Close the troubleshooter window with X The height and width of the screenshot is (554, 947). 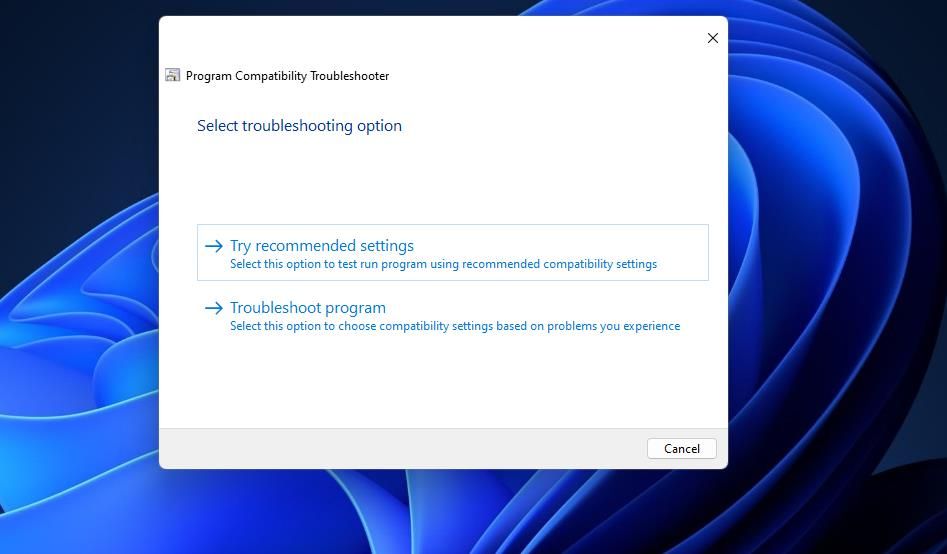pos(713,38)
